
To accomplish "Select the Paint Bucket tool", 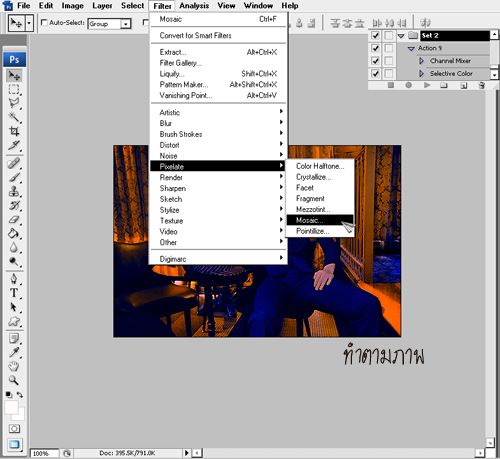I will [x=14, y=233].
